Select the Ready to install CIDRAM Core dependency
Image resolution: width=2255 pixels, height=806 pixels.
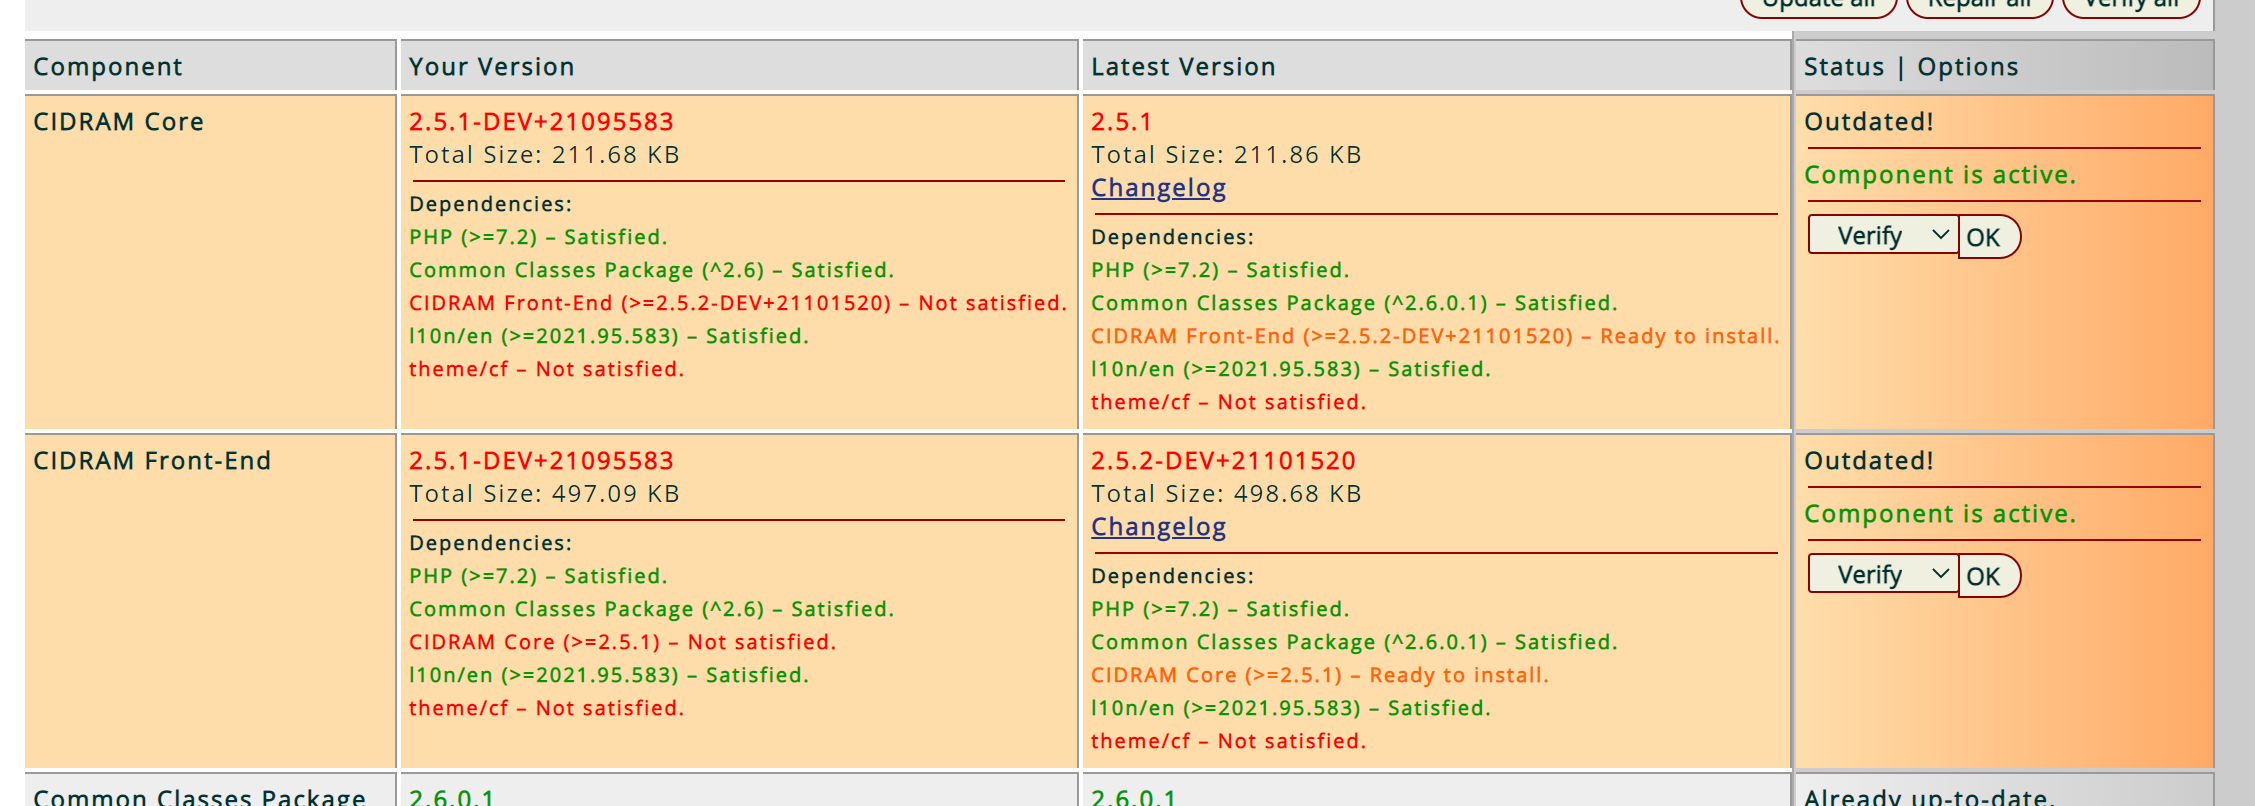pos(1320,675)
